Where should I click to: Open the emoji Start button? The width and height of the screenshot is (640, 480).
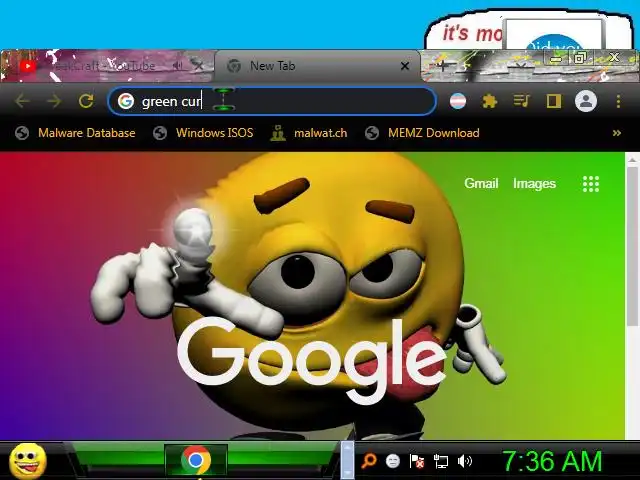pyautogui.click(x=28, y=461)
